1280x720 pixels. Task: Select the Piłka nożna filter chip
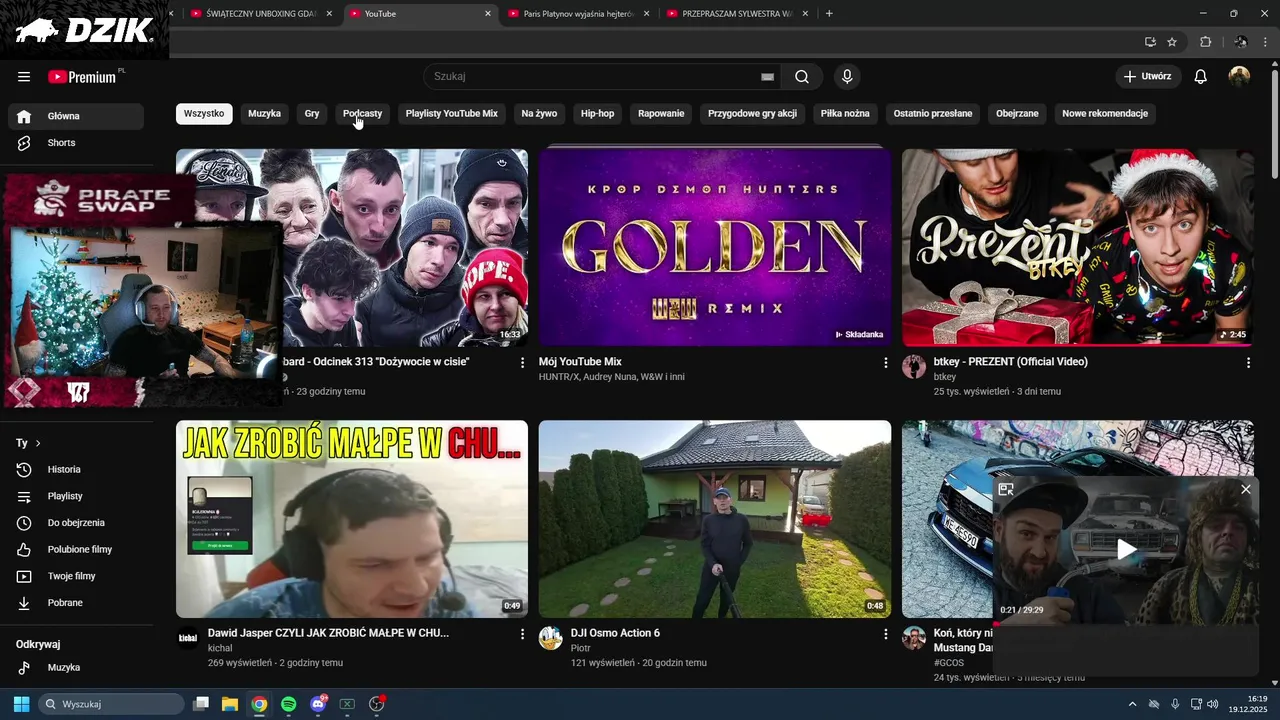[x=845, y=114]
